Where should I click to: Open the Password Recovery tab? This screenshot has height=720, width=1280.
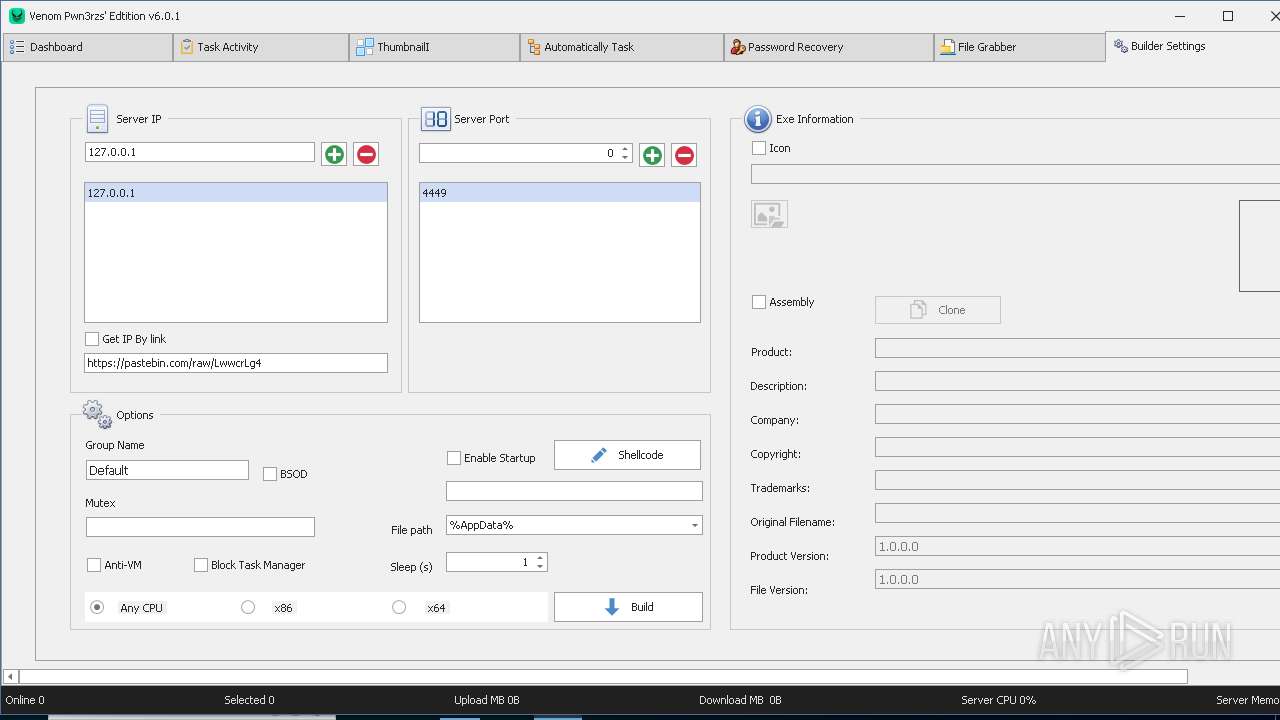829,47
